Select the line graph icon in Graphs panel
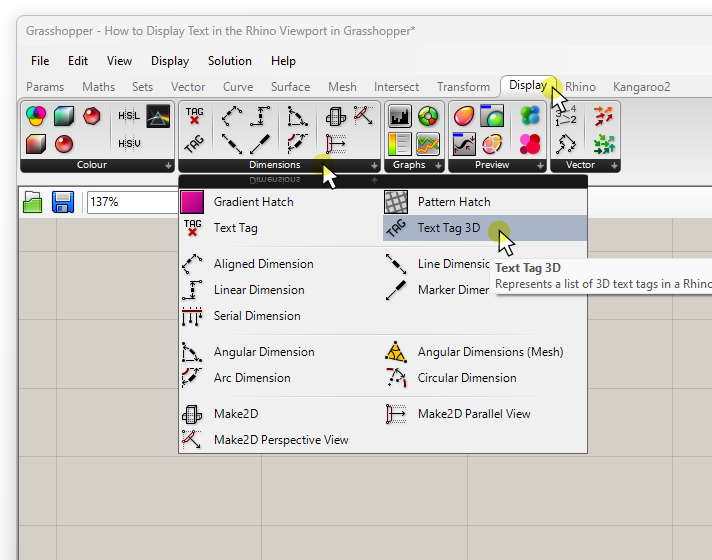The image size is (712, 560). coord(428,144)
